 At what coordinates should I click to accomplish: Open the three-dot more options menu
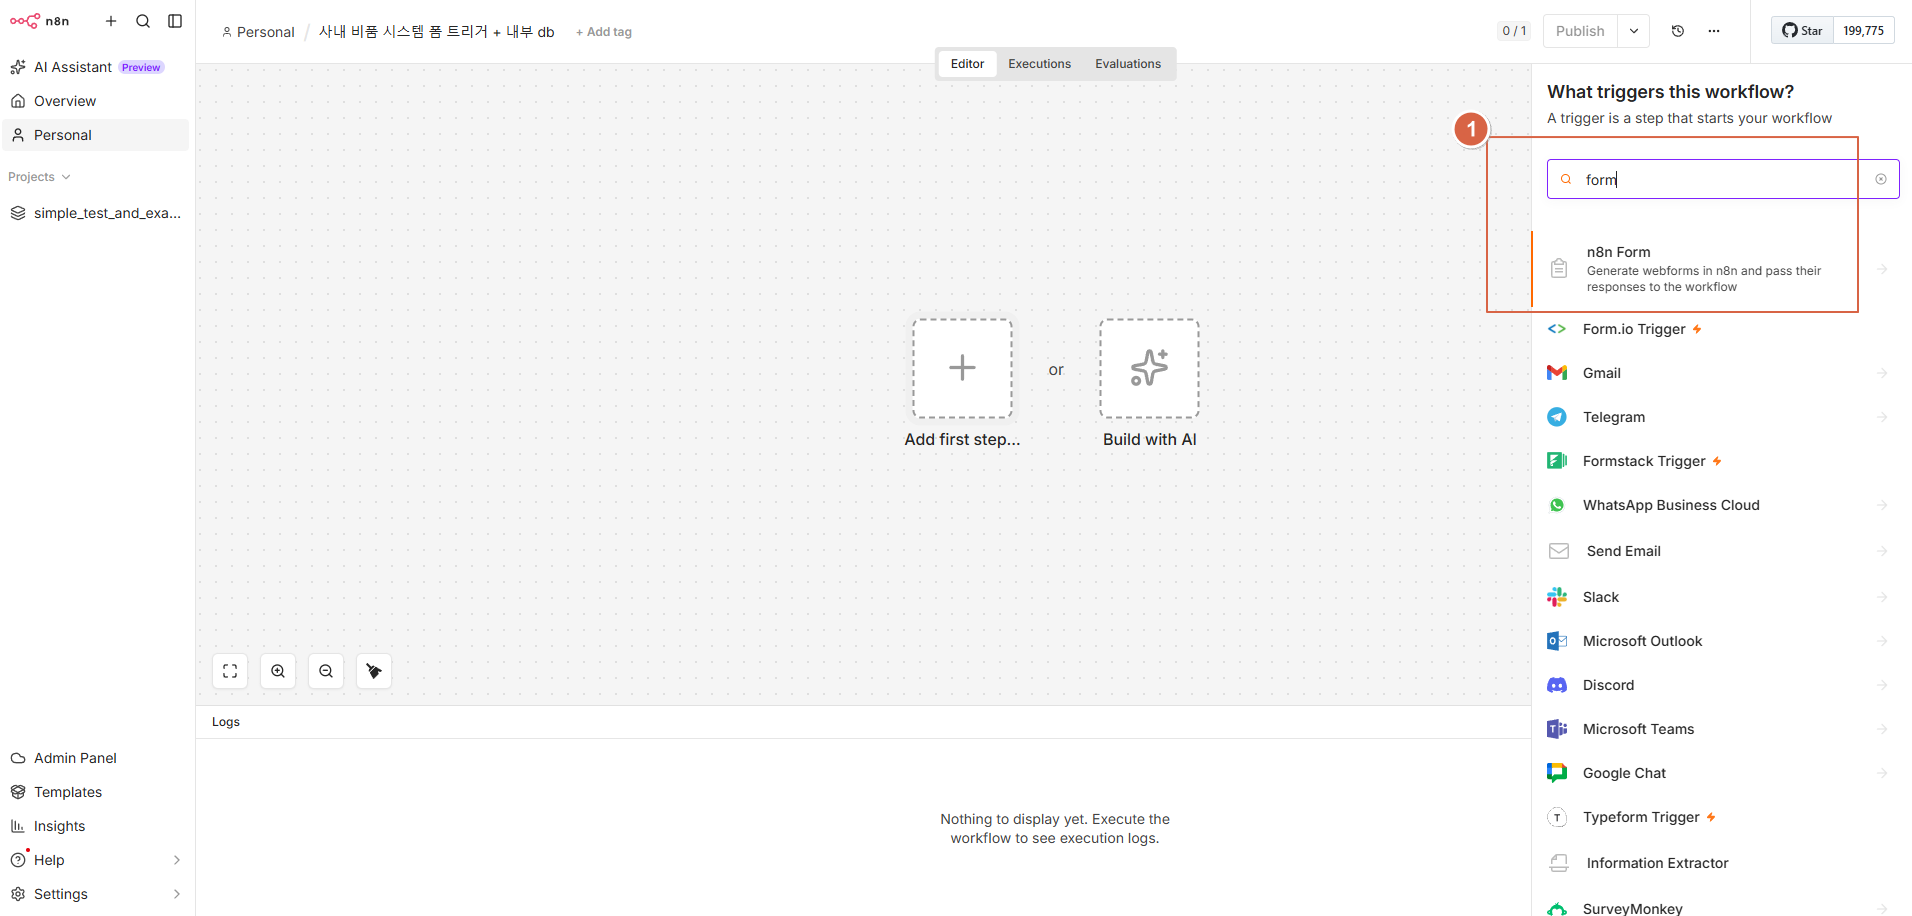click(x=1714, y=31)
